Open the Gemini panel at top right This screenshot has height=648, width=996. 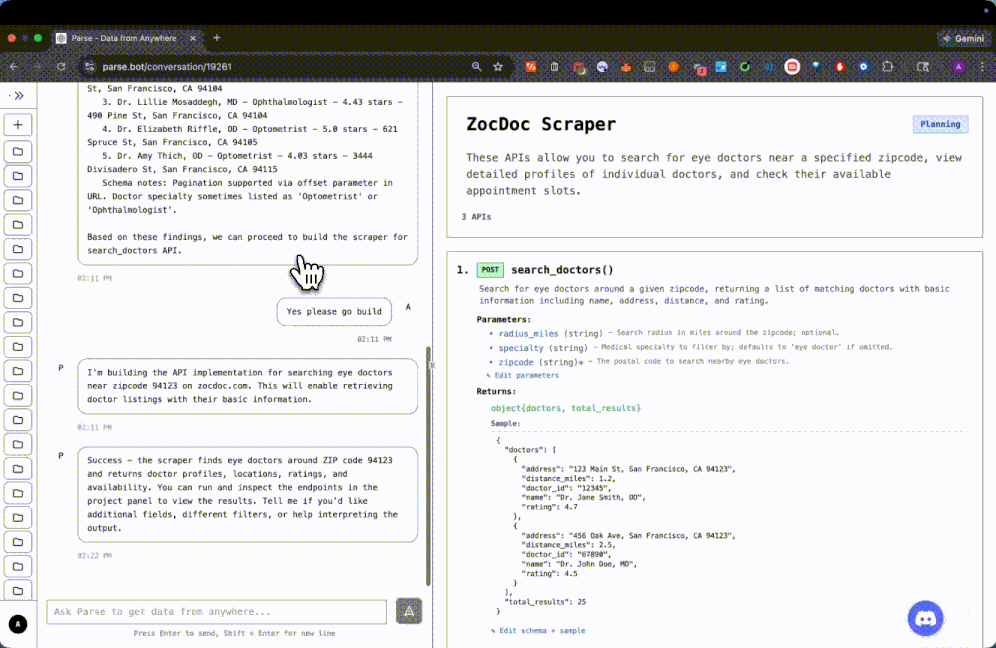(x=963, y=38)
